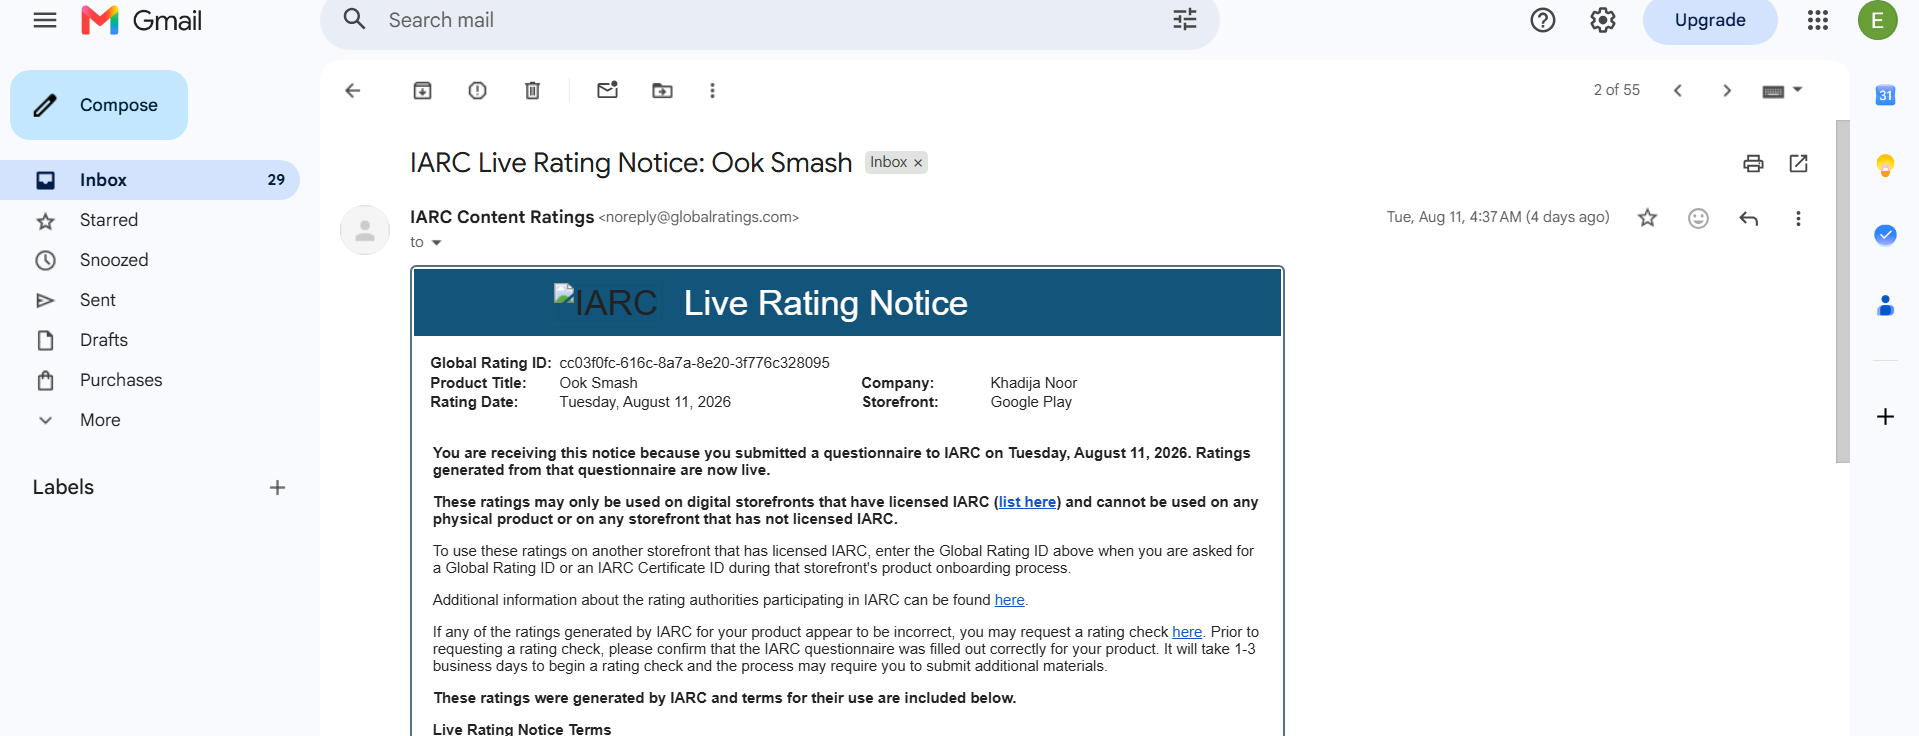The width and height of the screenshot is (1919, 736).
Task: Add an emoji reaction
Action: pos(1698,218)
